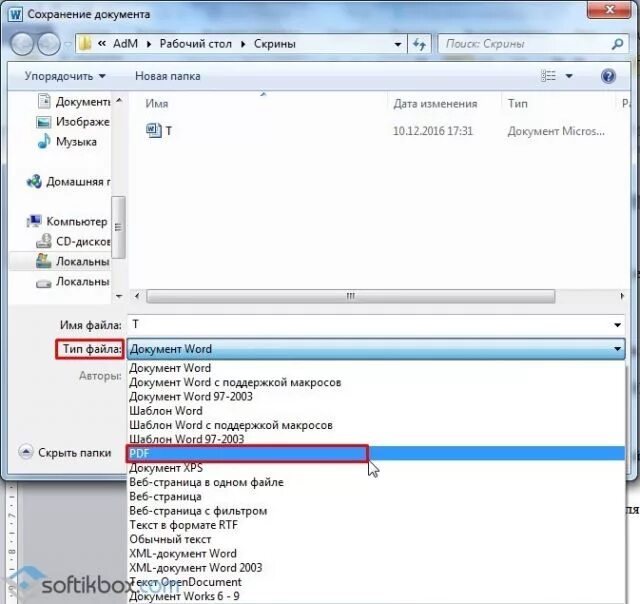Open the view options dropdown arrow

(x=569, y=76)
